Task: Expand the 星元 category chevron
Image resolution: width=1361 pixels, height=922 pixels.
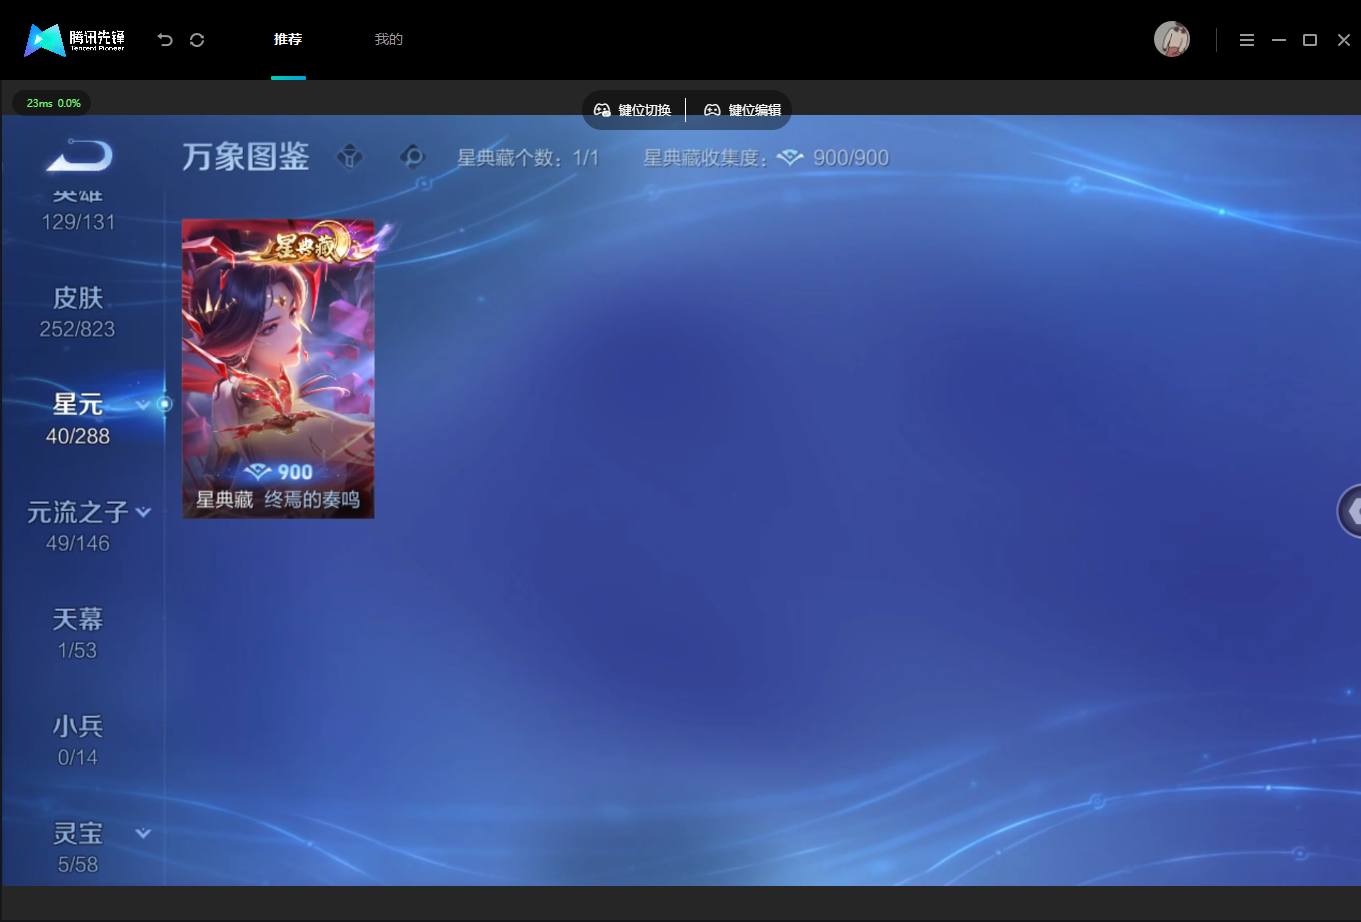Action: [143, 405]
